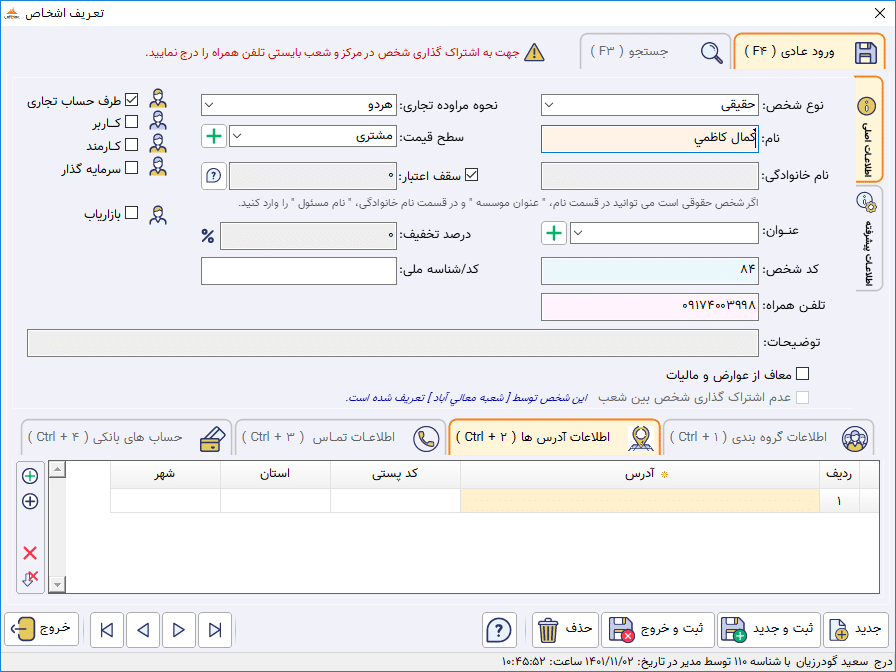
Task: Click the second add-row plus icon beside the address grid
Action: [30, 501]
